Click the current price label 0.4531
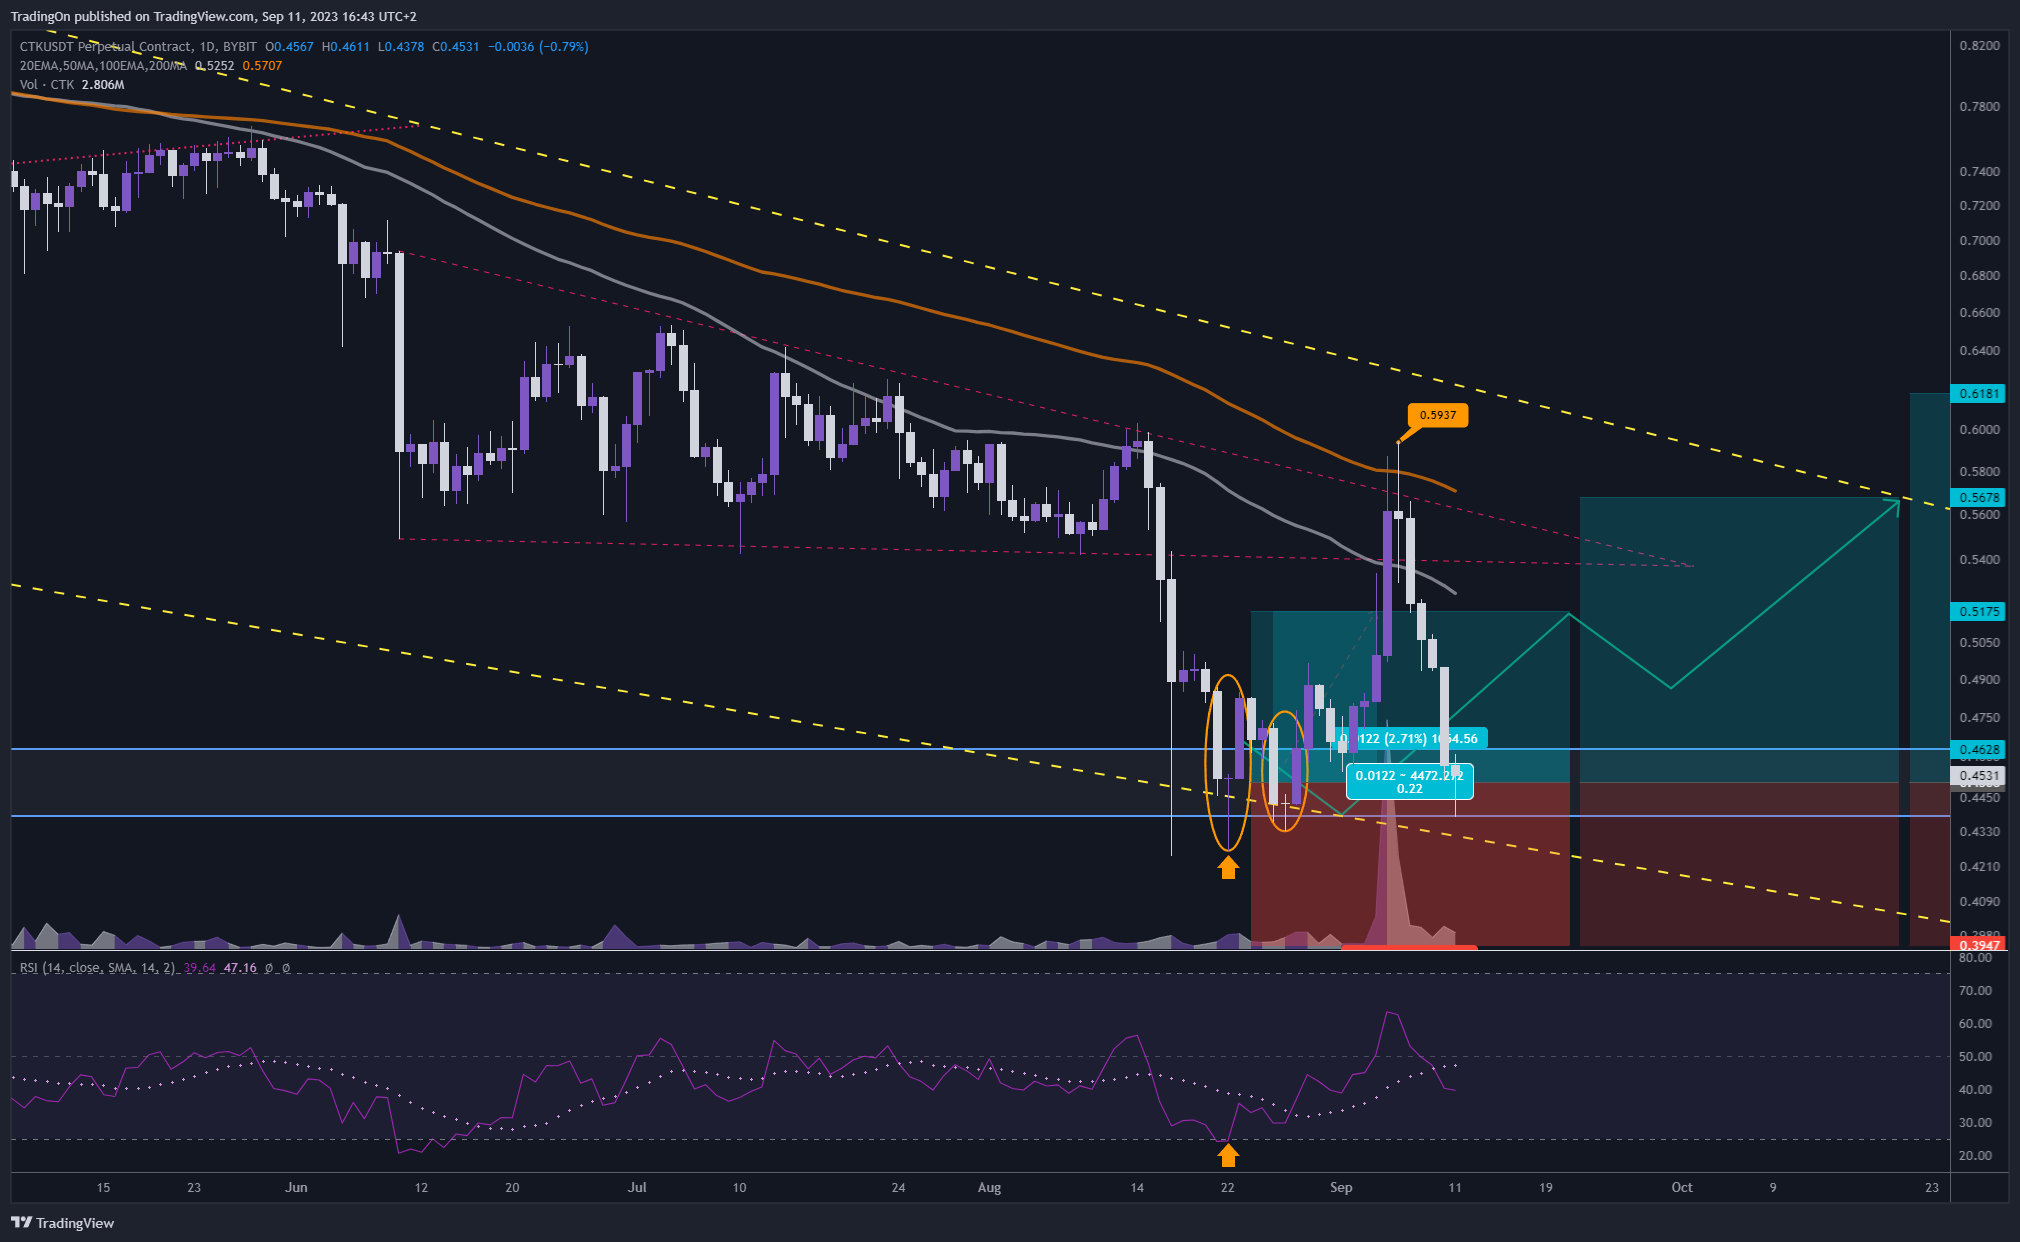The image size is (2020, 1242). click(x=1979, y=775)
